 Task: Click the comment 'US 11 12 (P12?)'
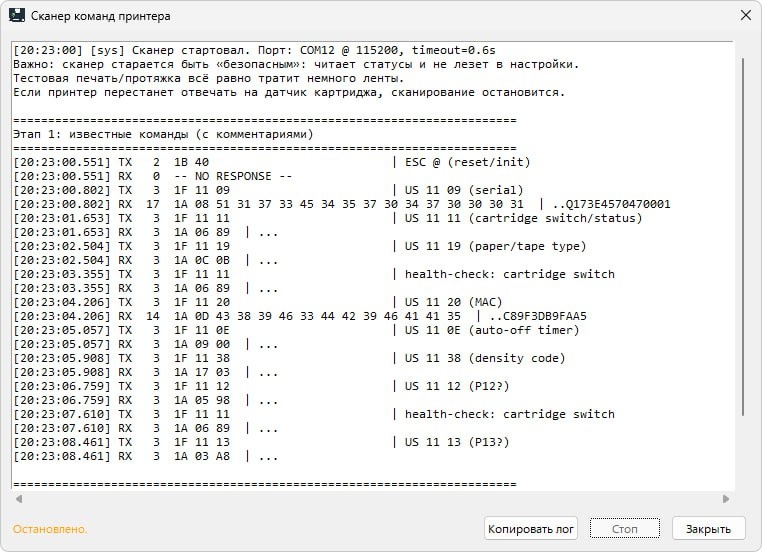point(457,386)
